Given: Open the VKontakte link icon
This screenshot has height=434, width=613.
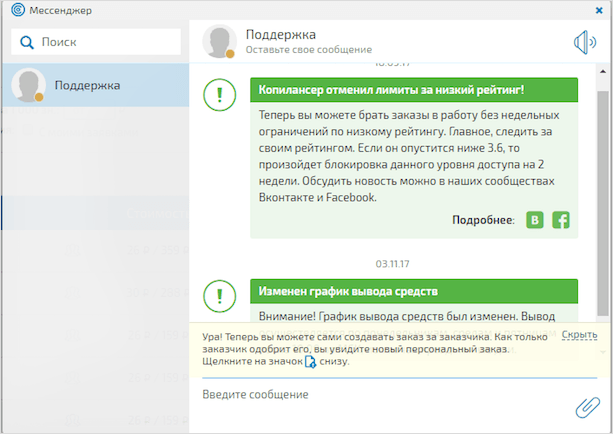Looking at the screenshot, I should coord(535,220).
